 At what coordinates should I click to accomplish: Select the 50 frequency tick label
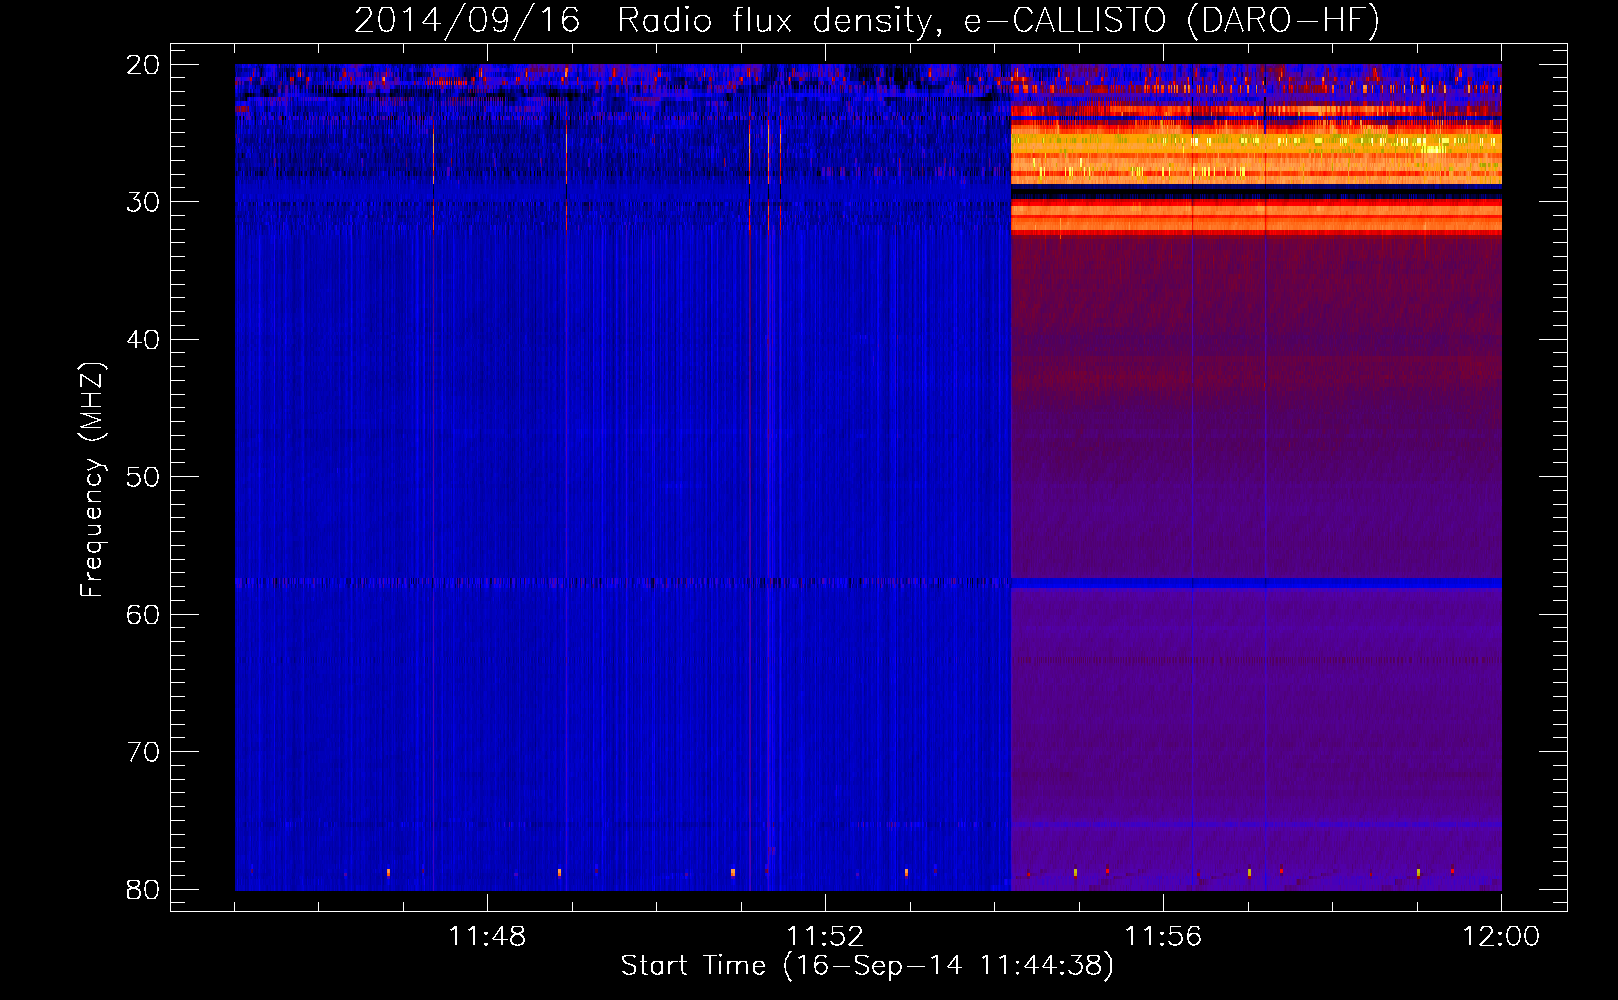coord(143,477)
